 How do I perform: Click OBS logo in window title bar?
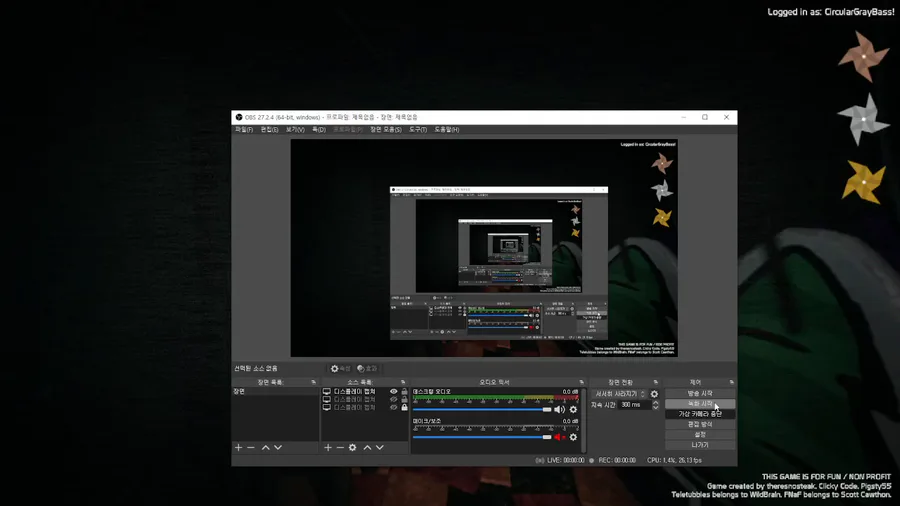pyautogui.click(x=239, y=117)
